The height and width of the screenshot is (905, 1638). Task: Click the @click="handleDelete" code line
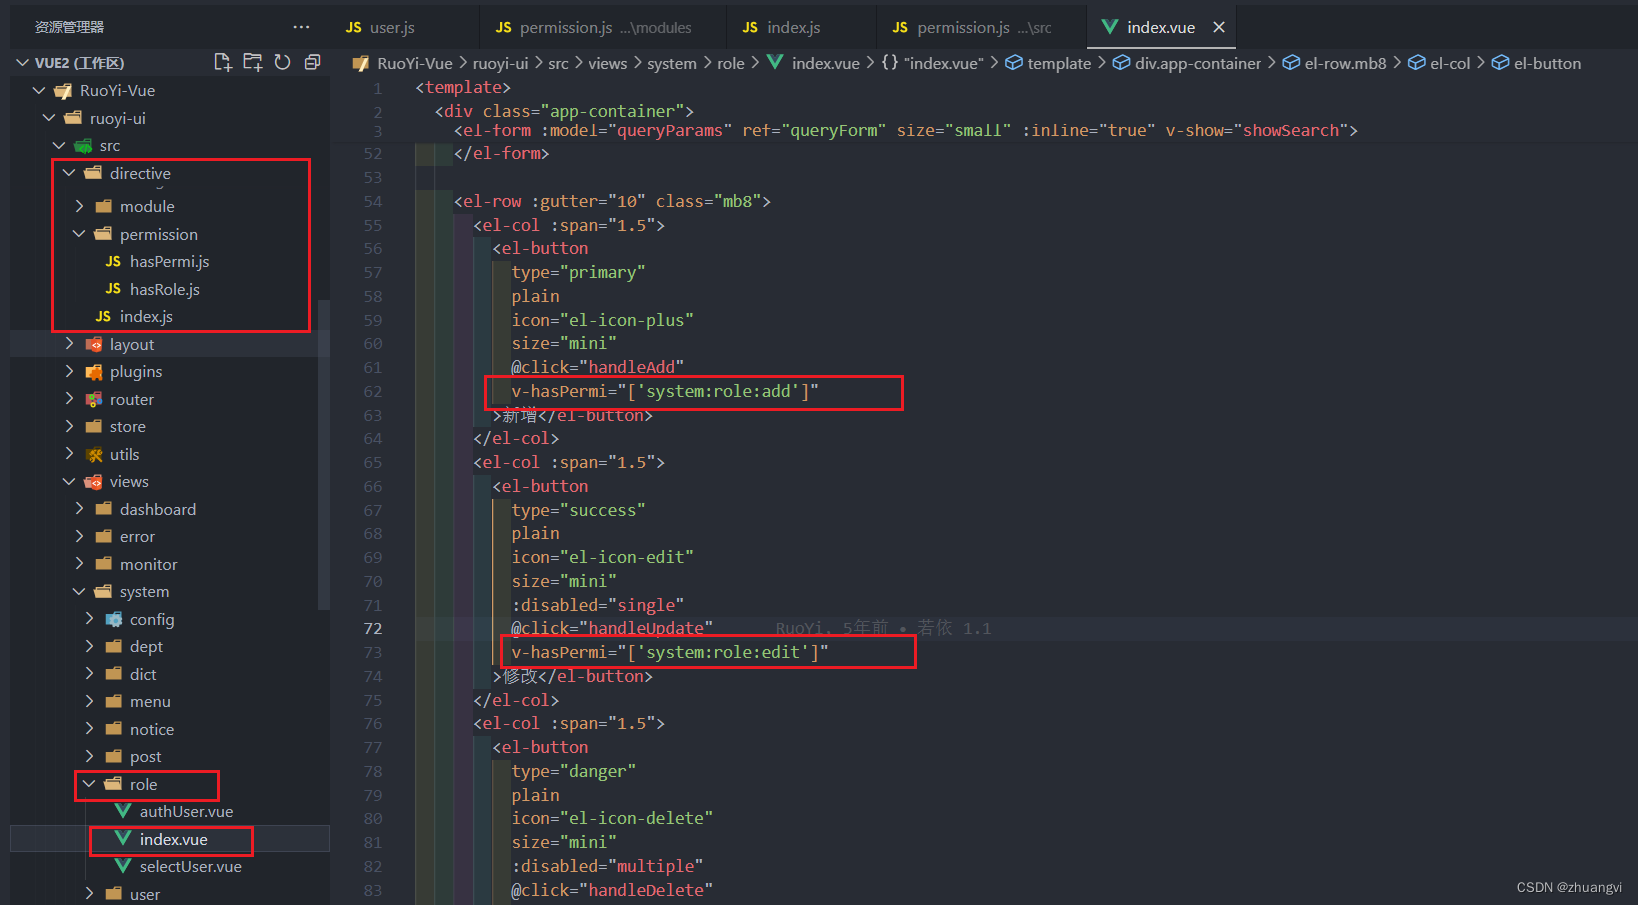[x=612, y=890]
